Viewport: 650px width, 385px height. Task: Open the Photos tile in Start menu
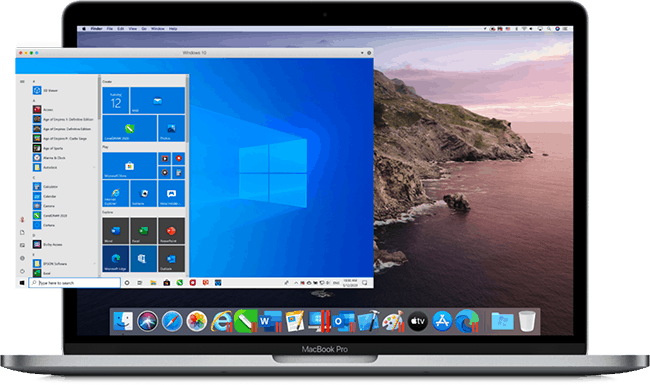click(171, 128)
